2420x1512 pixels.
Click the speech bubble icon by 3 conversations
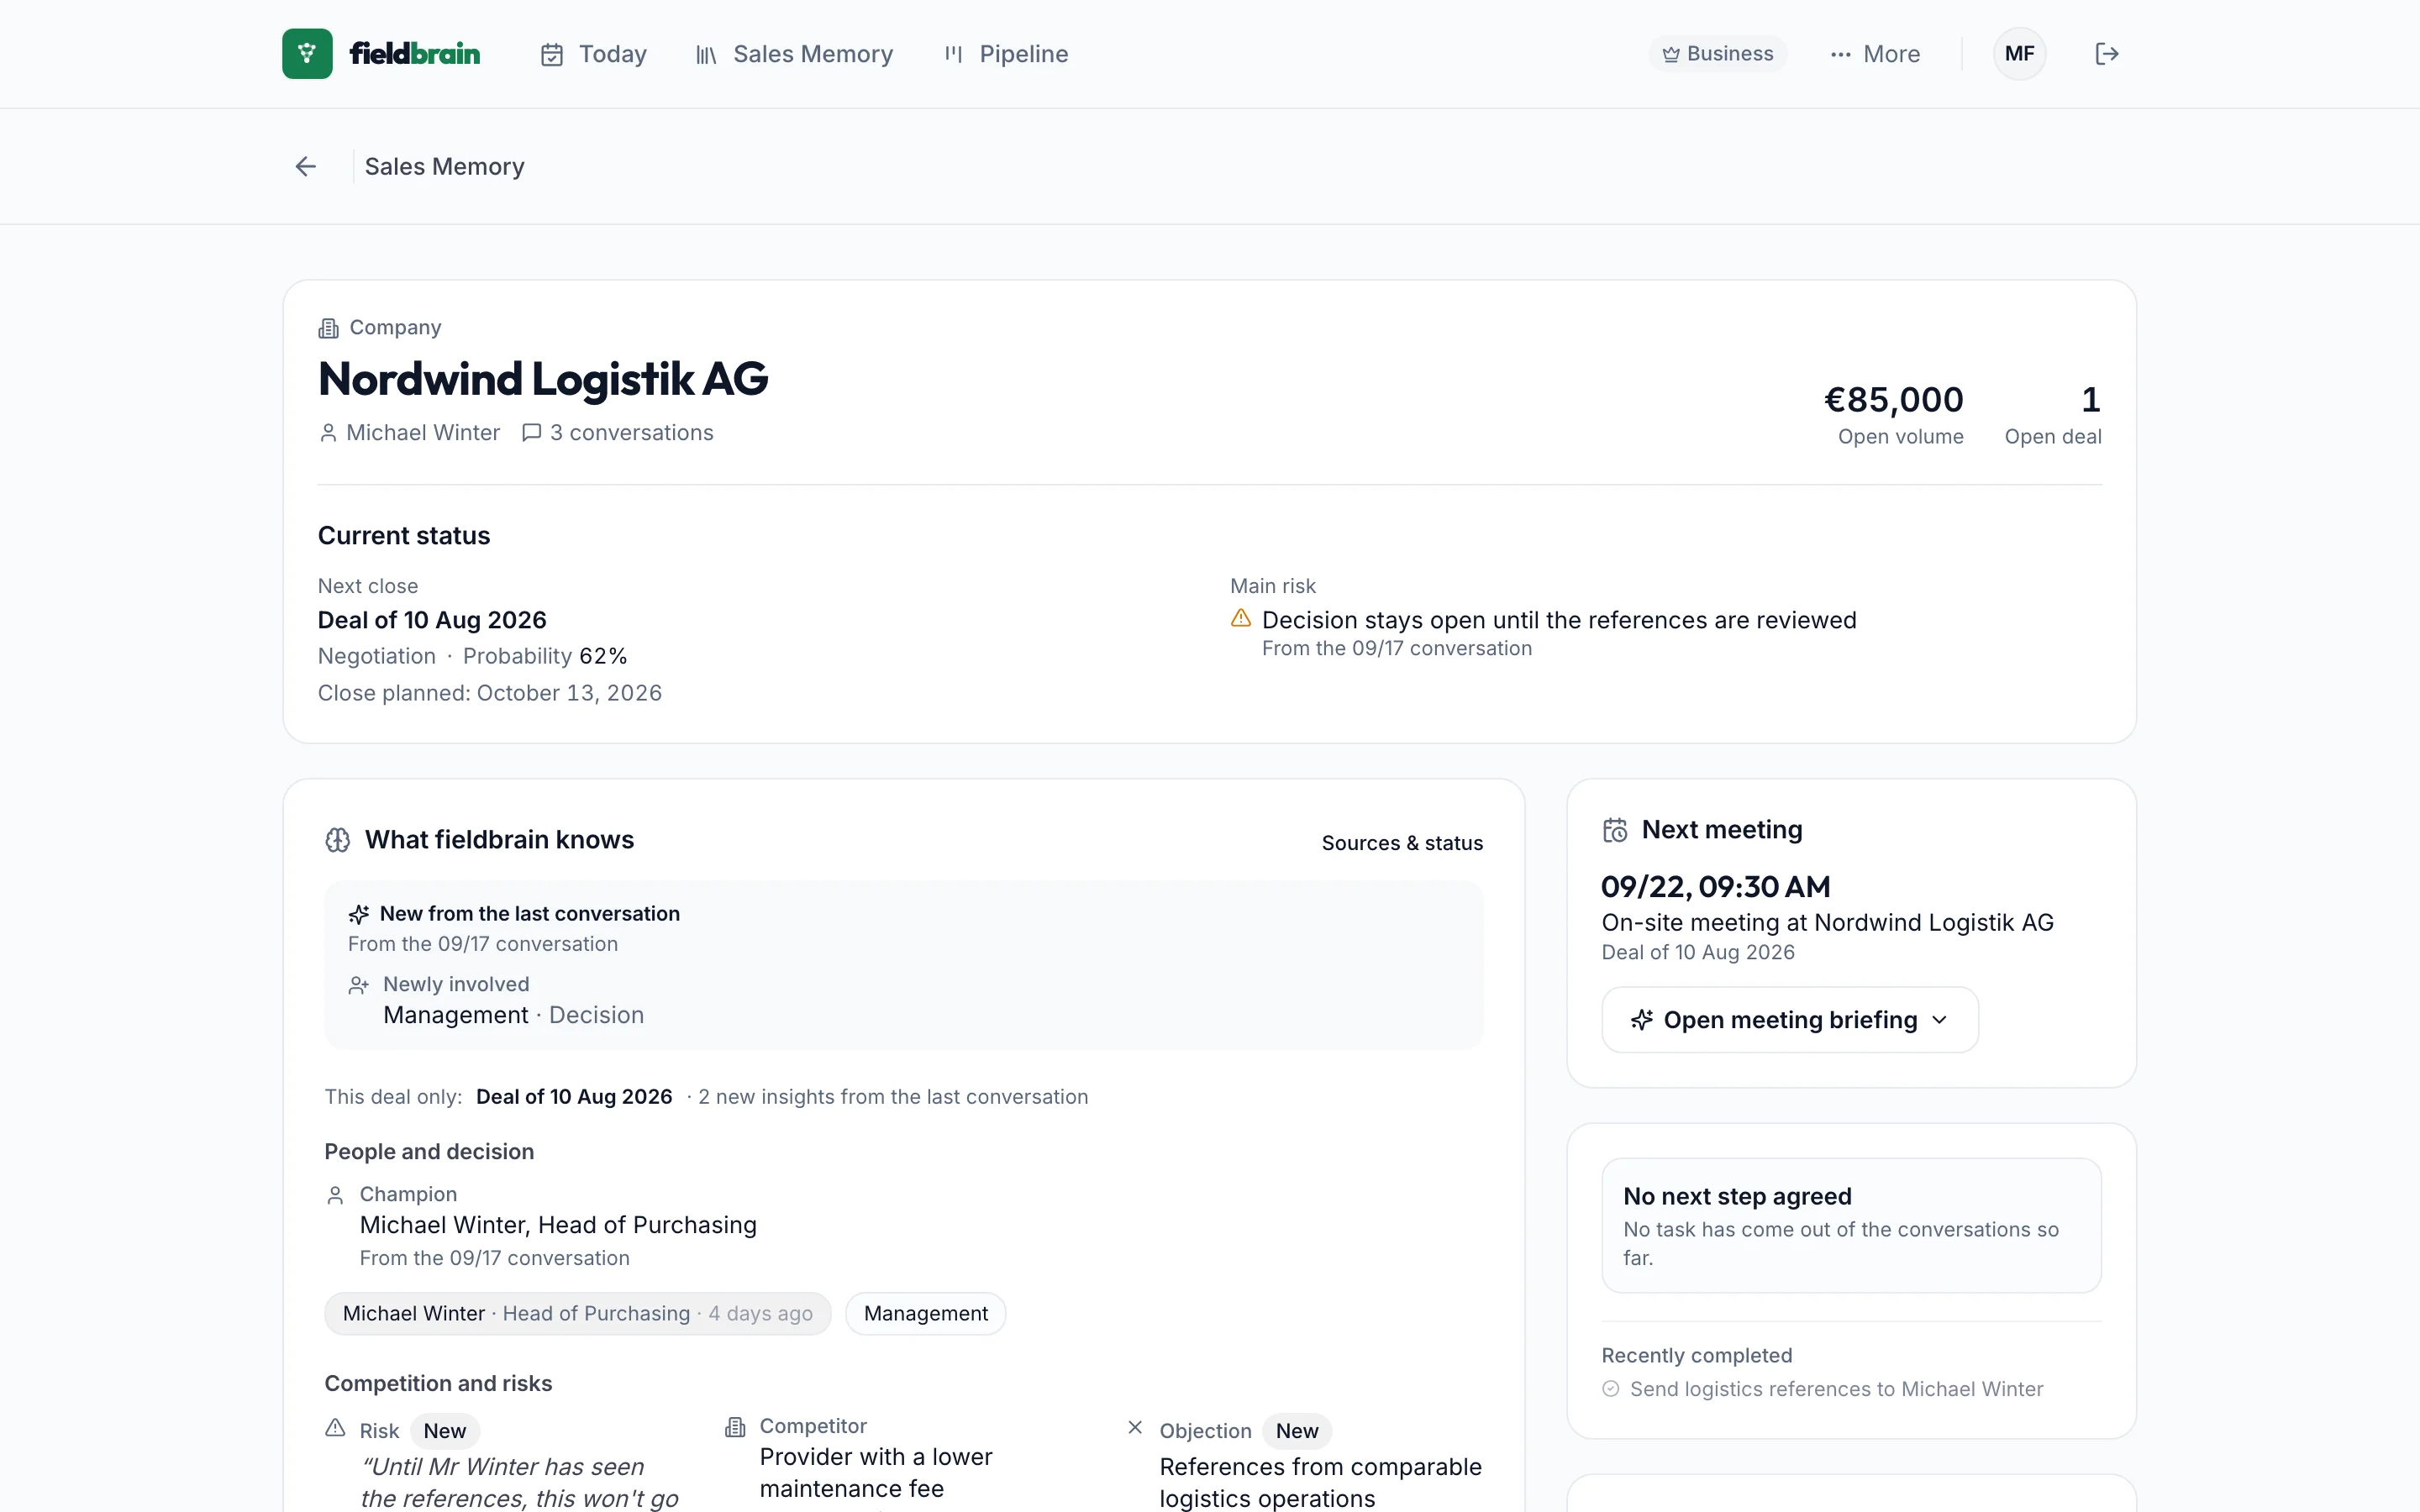tap(532, 432)
